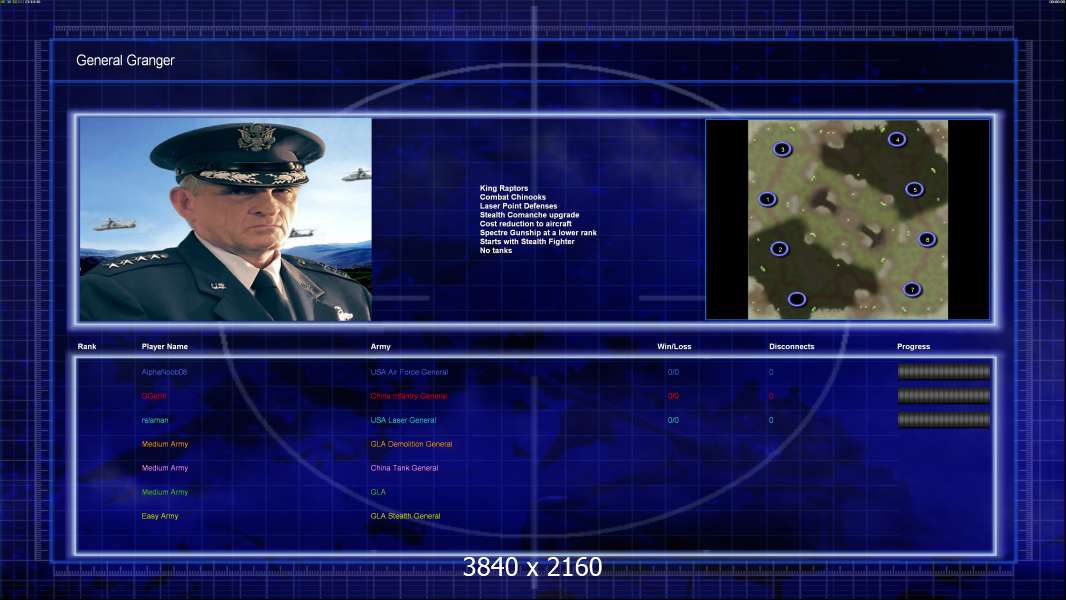Click the USA Air Force General army
This screenshot has height=600, width=1066.
point(409,372)
